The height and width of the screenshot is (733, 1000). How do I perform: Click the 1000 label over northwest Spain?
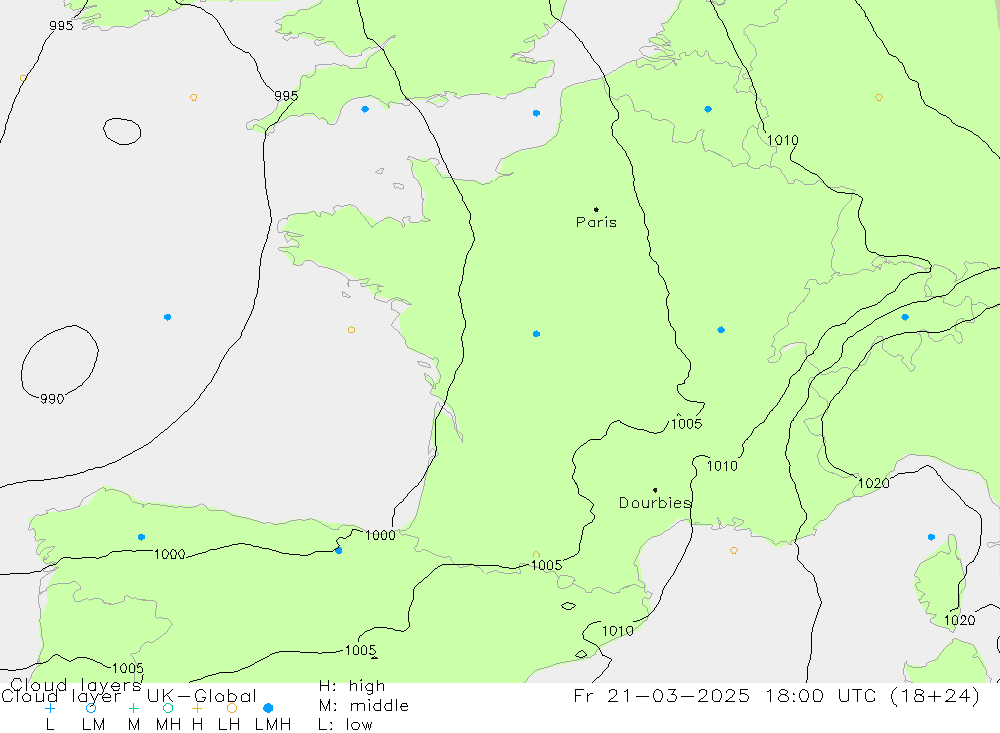[x=170, y=554]
